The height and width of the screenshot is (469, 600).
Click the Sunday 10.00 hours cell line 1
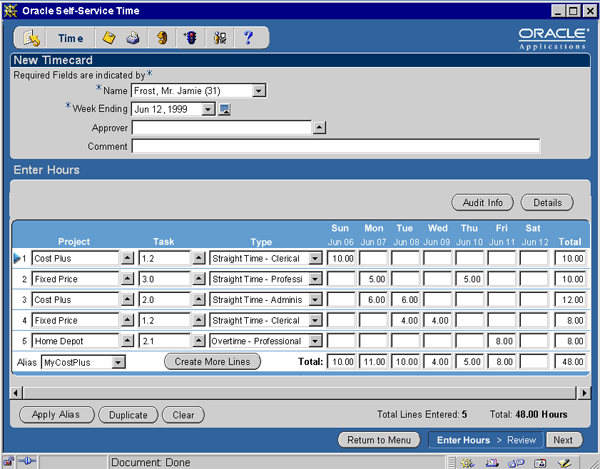point(341,258)
